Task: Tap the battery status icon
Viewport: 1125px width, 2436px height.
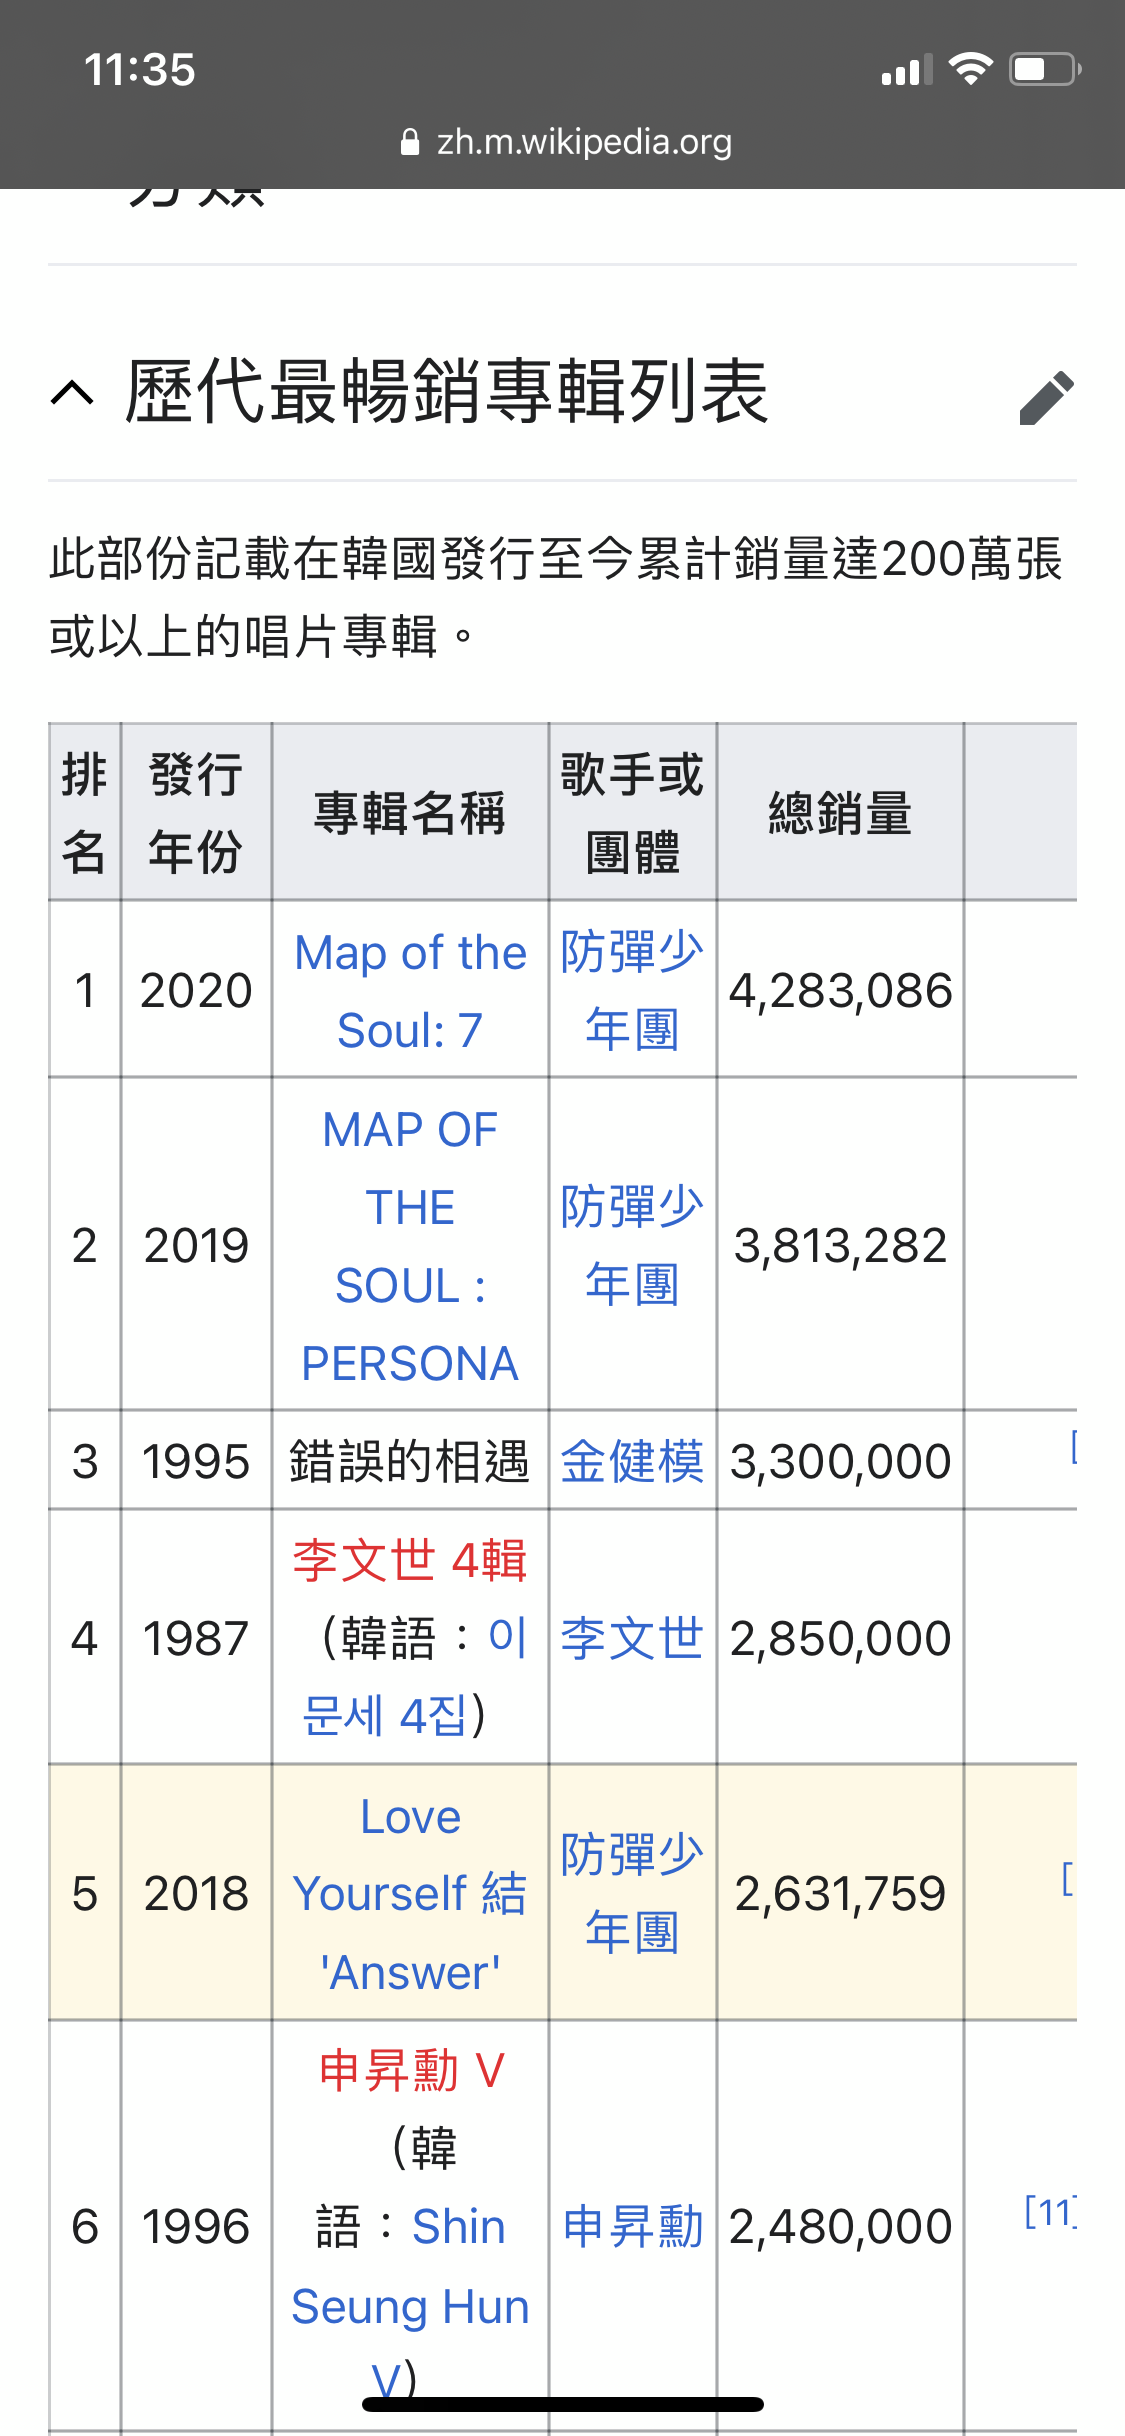Action: (1045, 69)
